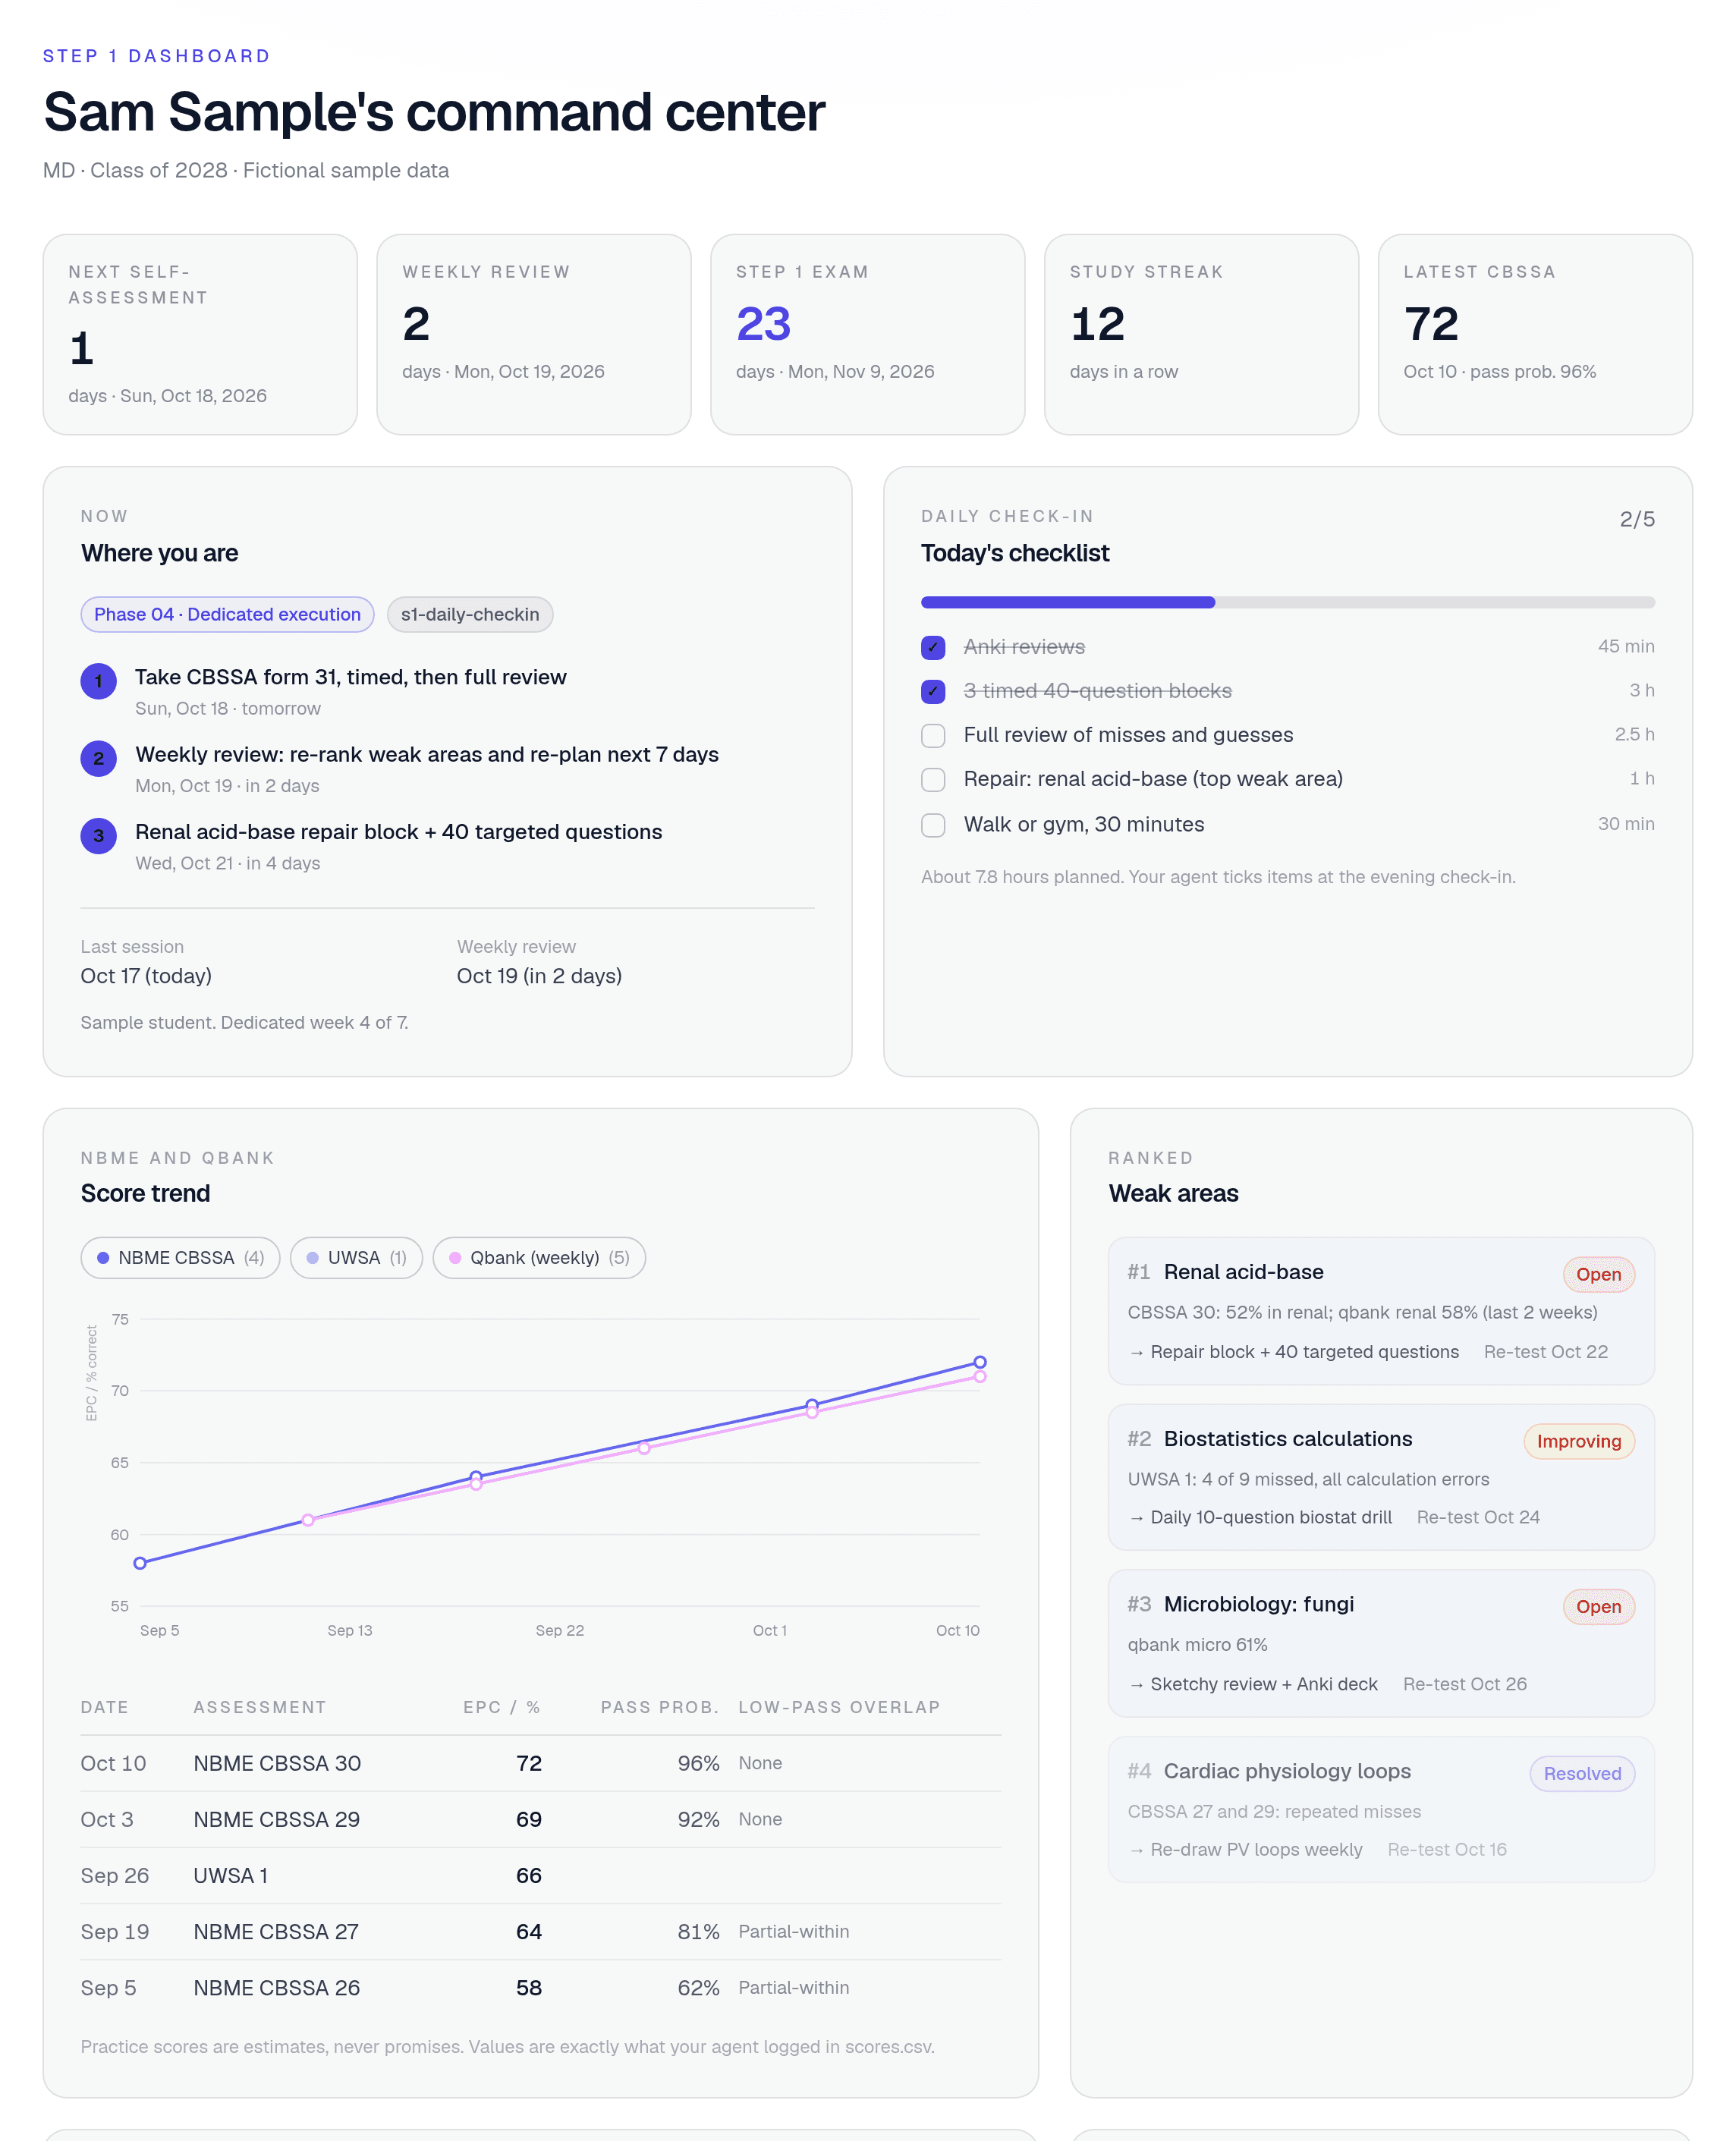Click step 1 circle for CBSSA form 31
Viewport: 1736px width, 2141px height.
tap(98, 681)
